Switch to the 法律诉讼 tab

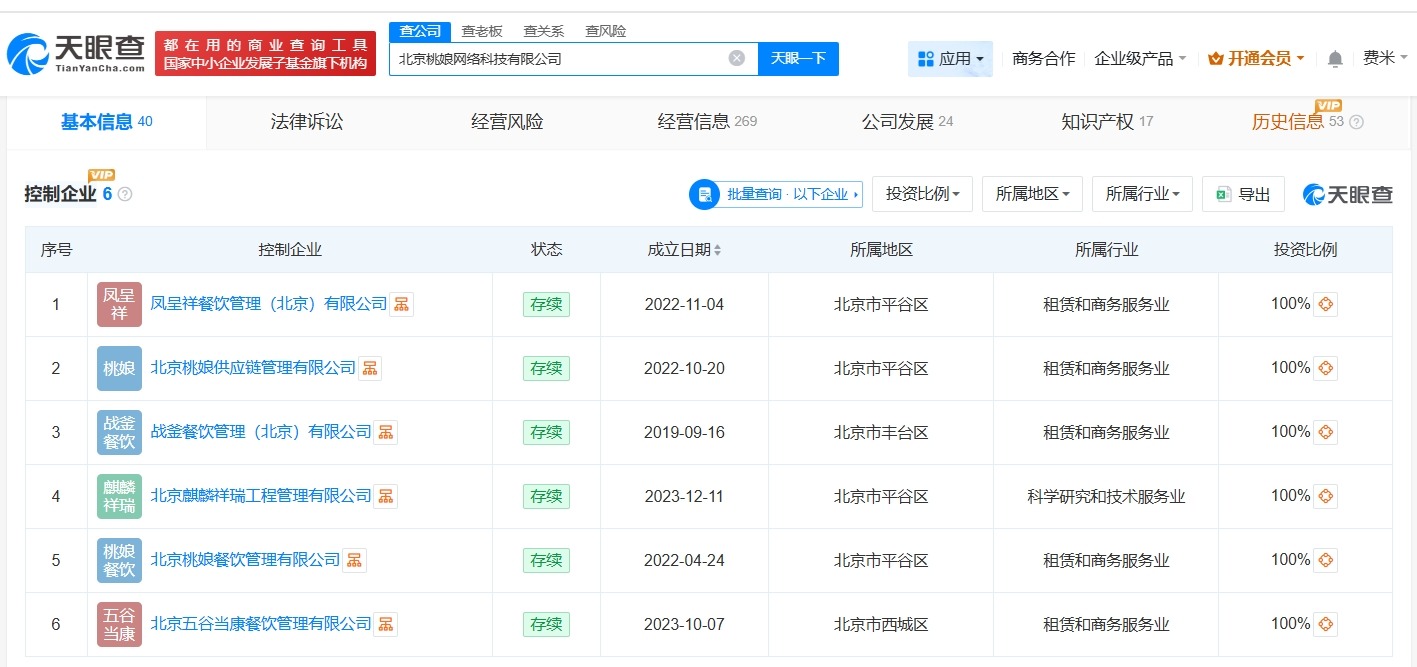pyautogui.click(x=306, y=121)
